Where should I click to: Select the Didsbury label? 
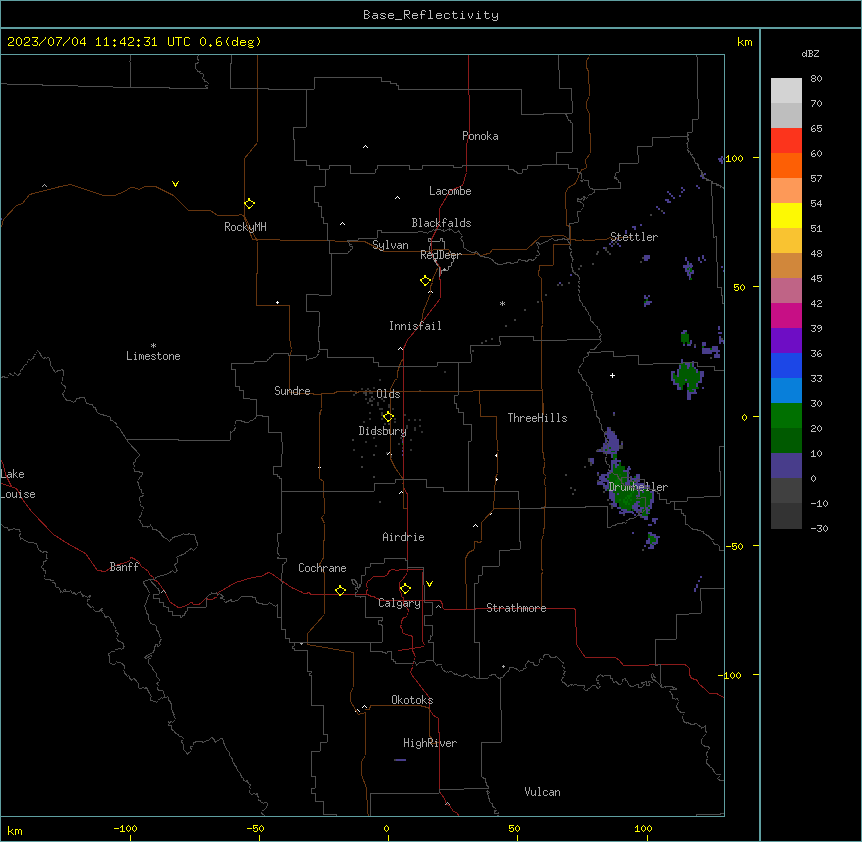click(x=383, y=431)
